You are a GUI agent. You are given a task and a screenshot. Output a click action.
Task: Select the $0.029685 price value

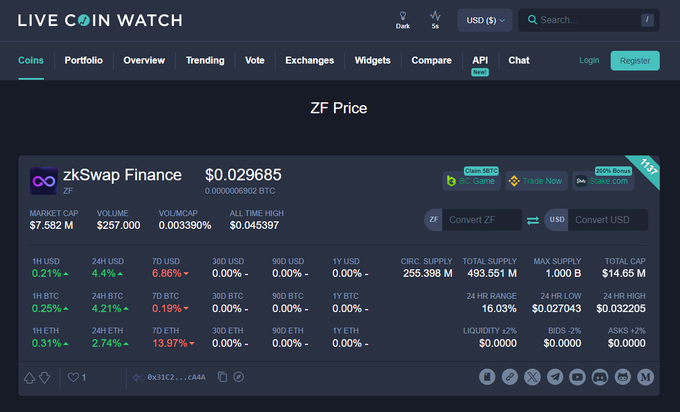(x=243, y=175)
